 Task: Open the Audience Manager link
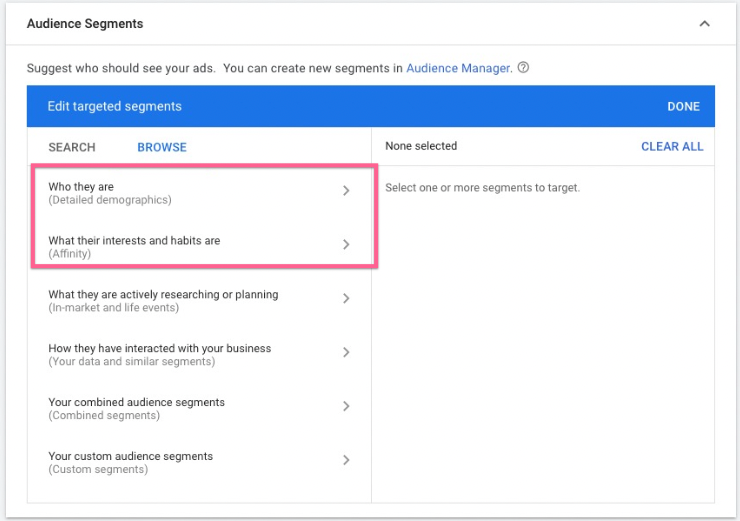459,68
